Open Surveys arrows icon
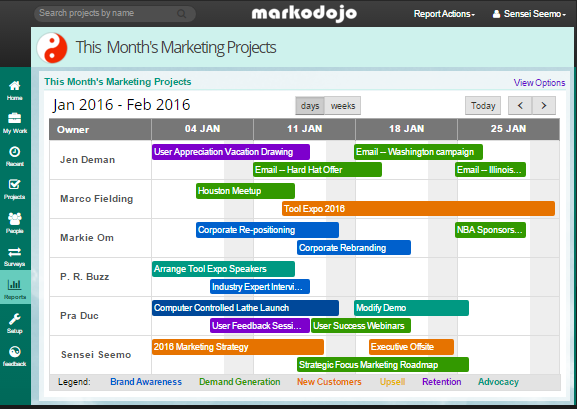 14,252
